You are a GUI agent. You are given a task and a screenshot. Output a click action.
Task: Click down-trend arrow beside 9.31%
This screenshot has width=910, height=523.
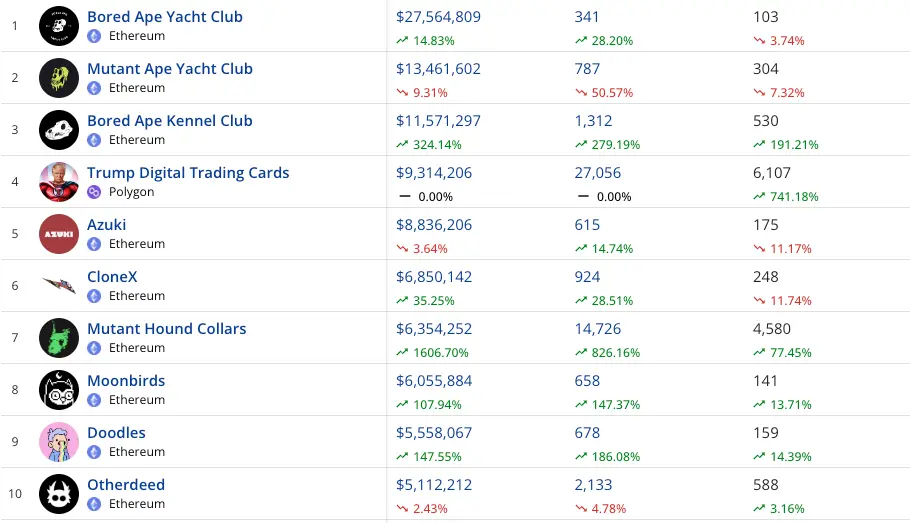pyautogui.click(x=402, y=92)
